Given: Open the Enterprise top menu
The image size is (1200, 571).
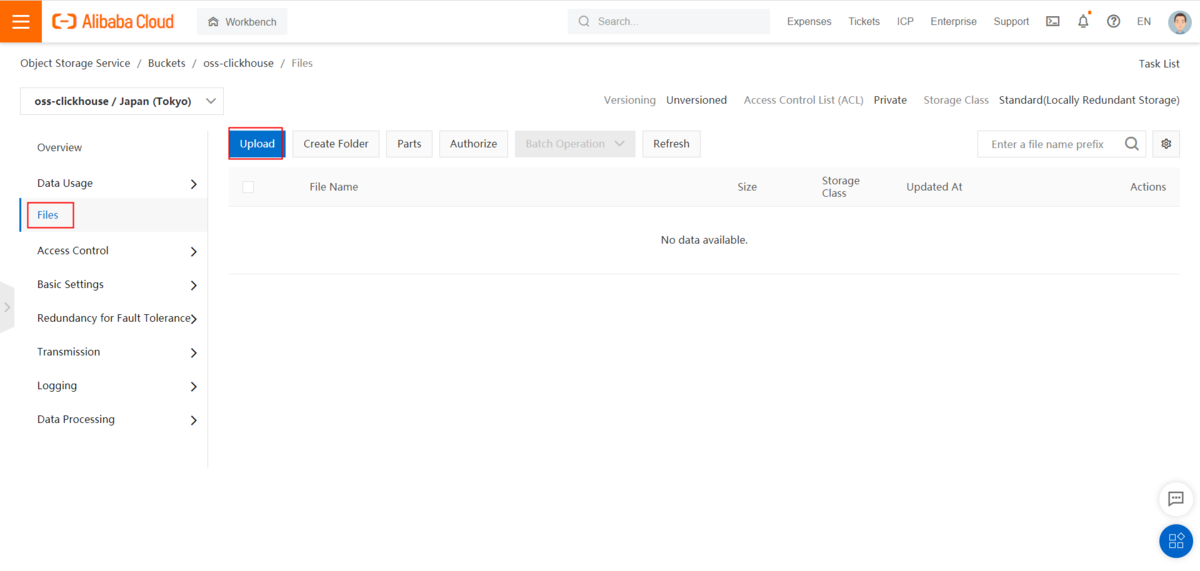Looking at the screenshot, I should click(953, 21).
